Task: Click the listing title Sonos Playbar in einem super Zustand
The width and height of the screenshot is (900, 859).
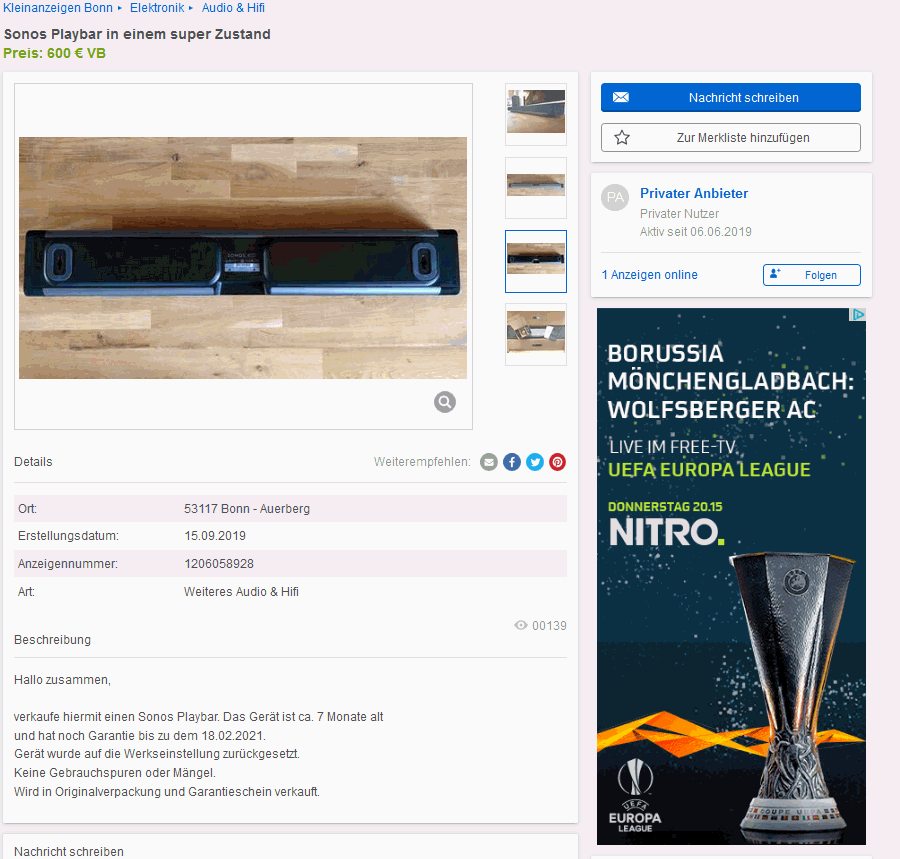Action: pyautogui.click(x=137, y=34)
